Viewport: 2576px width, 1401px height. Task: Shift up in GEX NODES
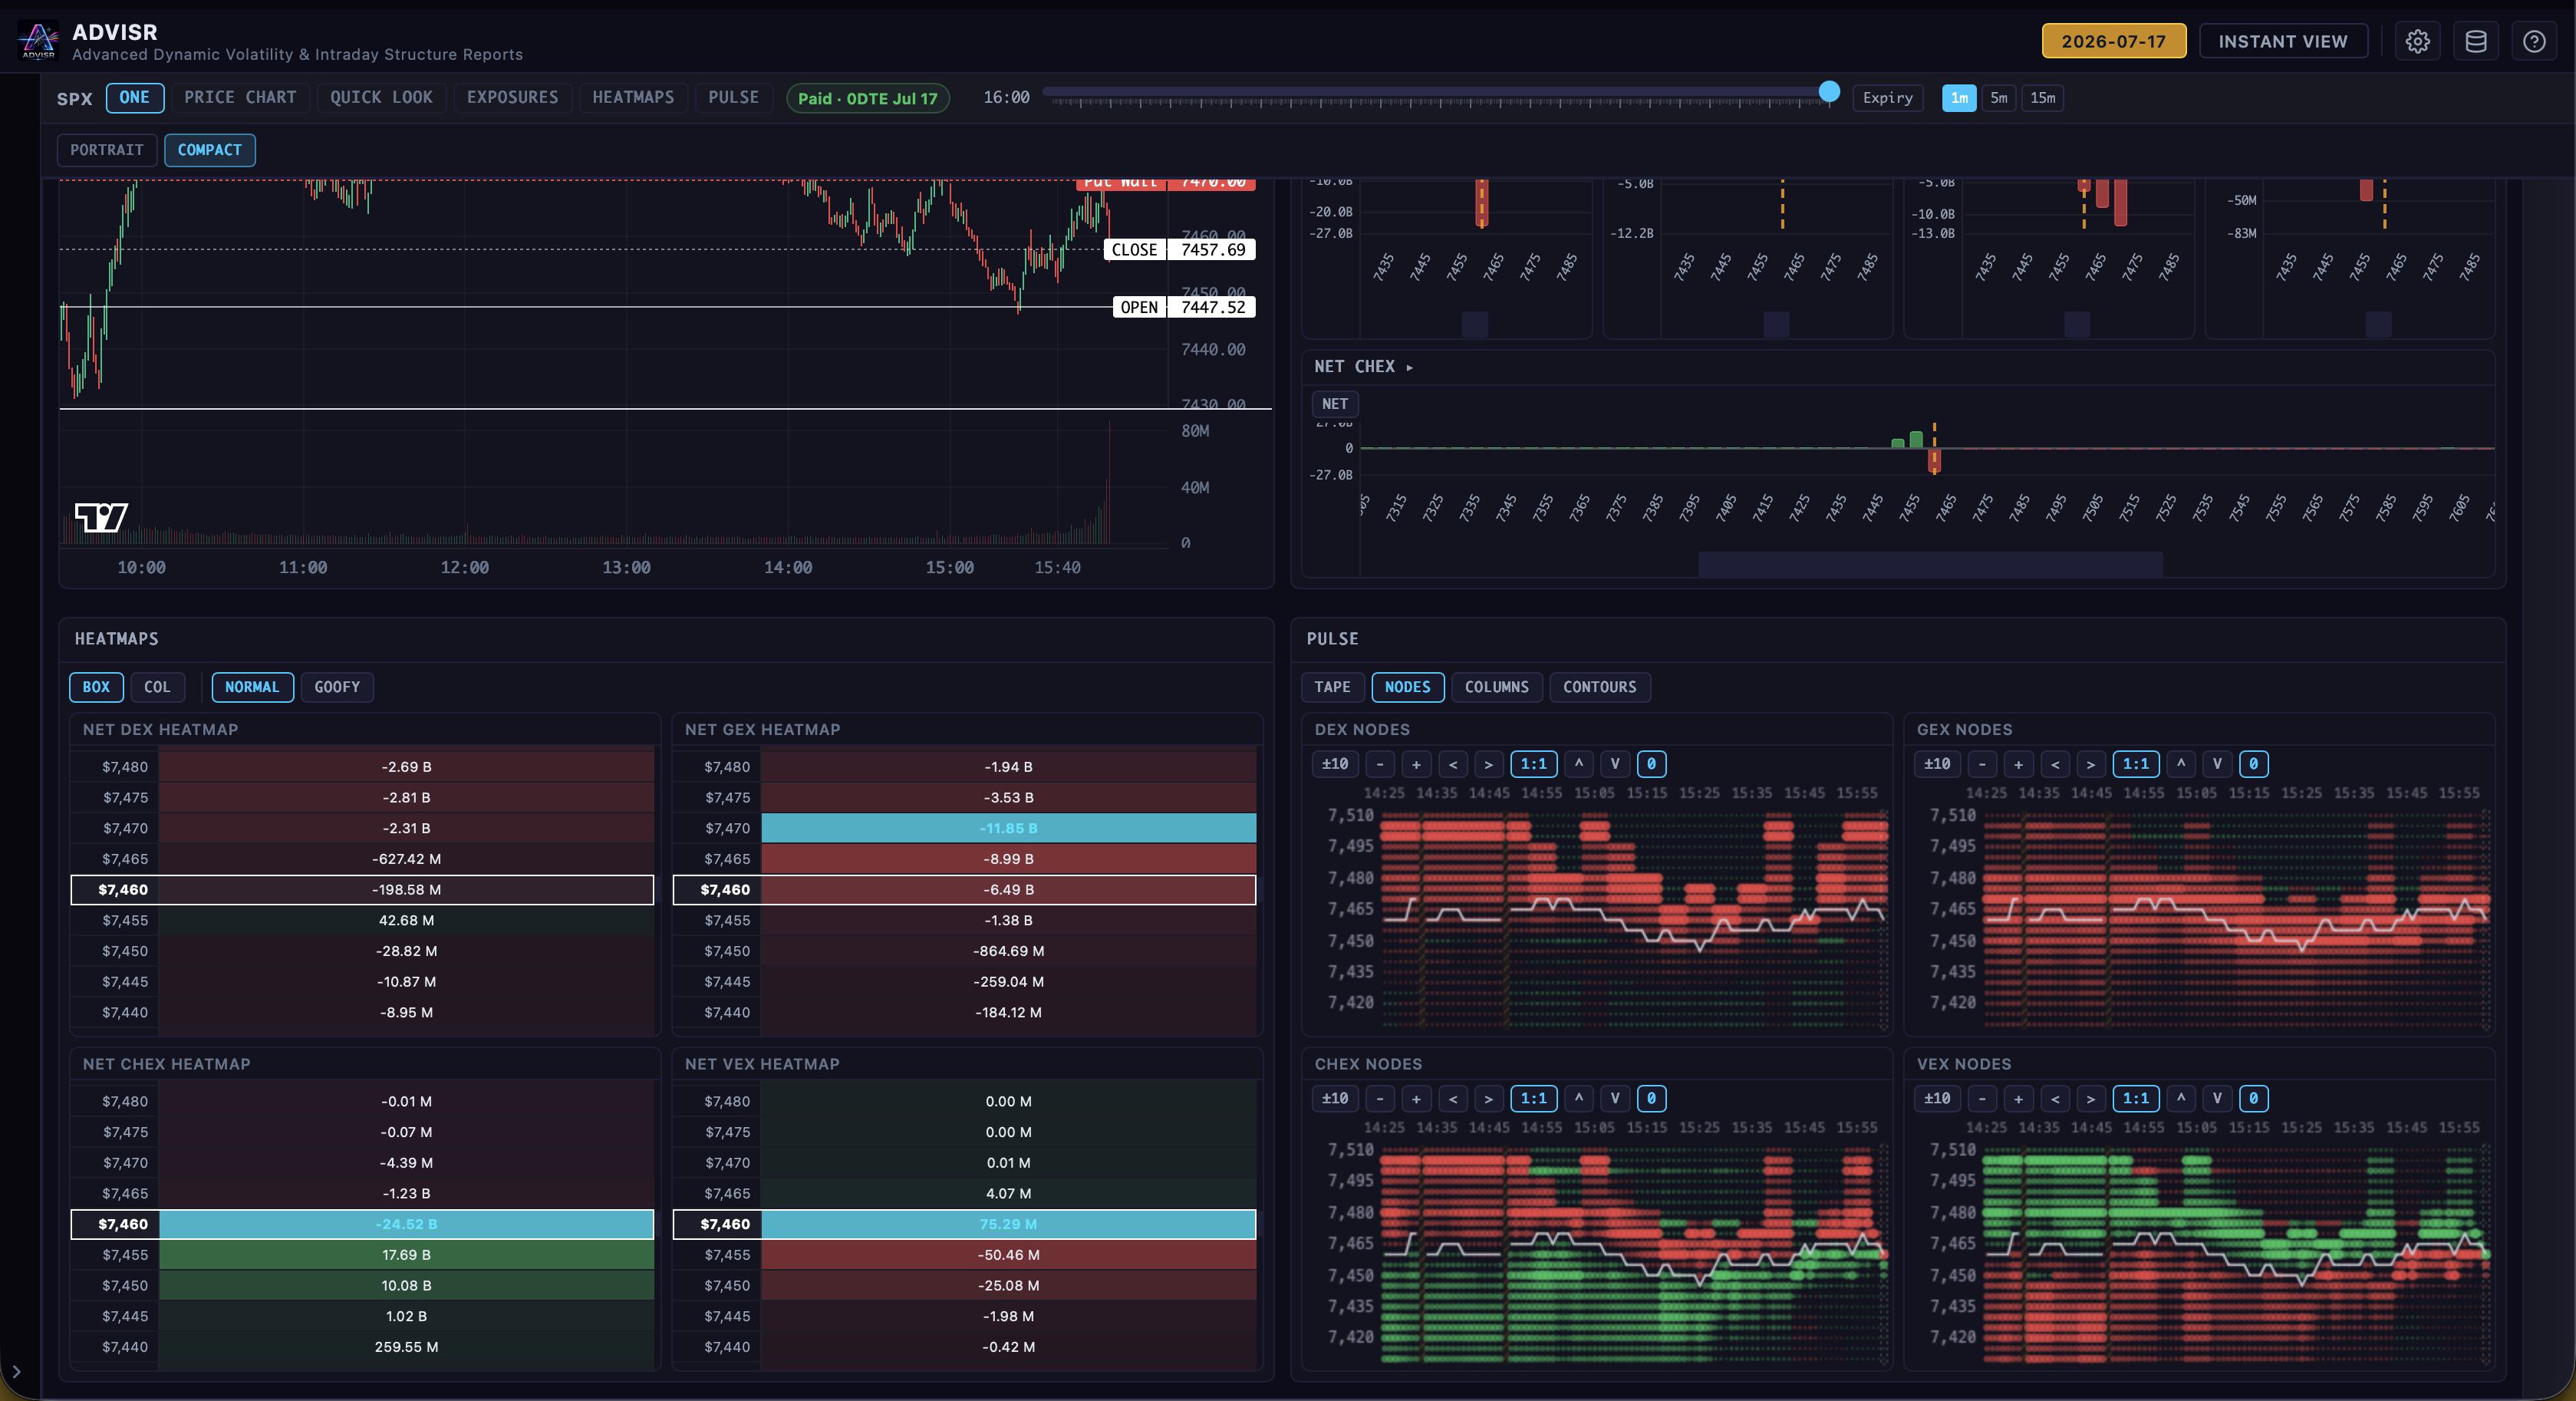(x=2181, y=764)
